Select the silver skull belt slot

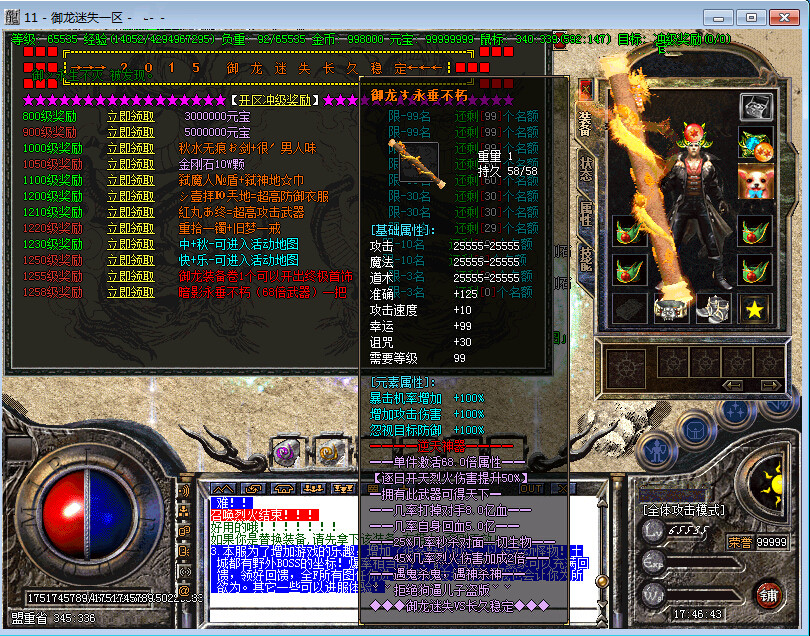point(671,309)
